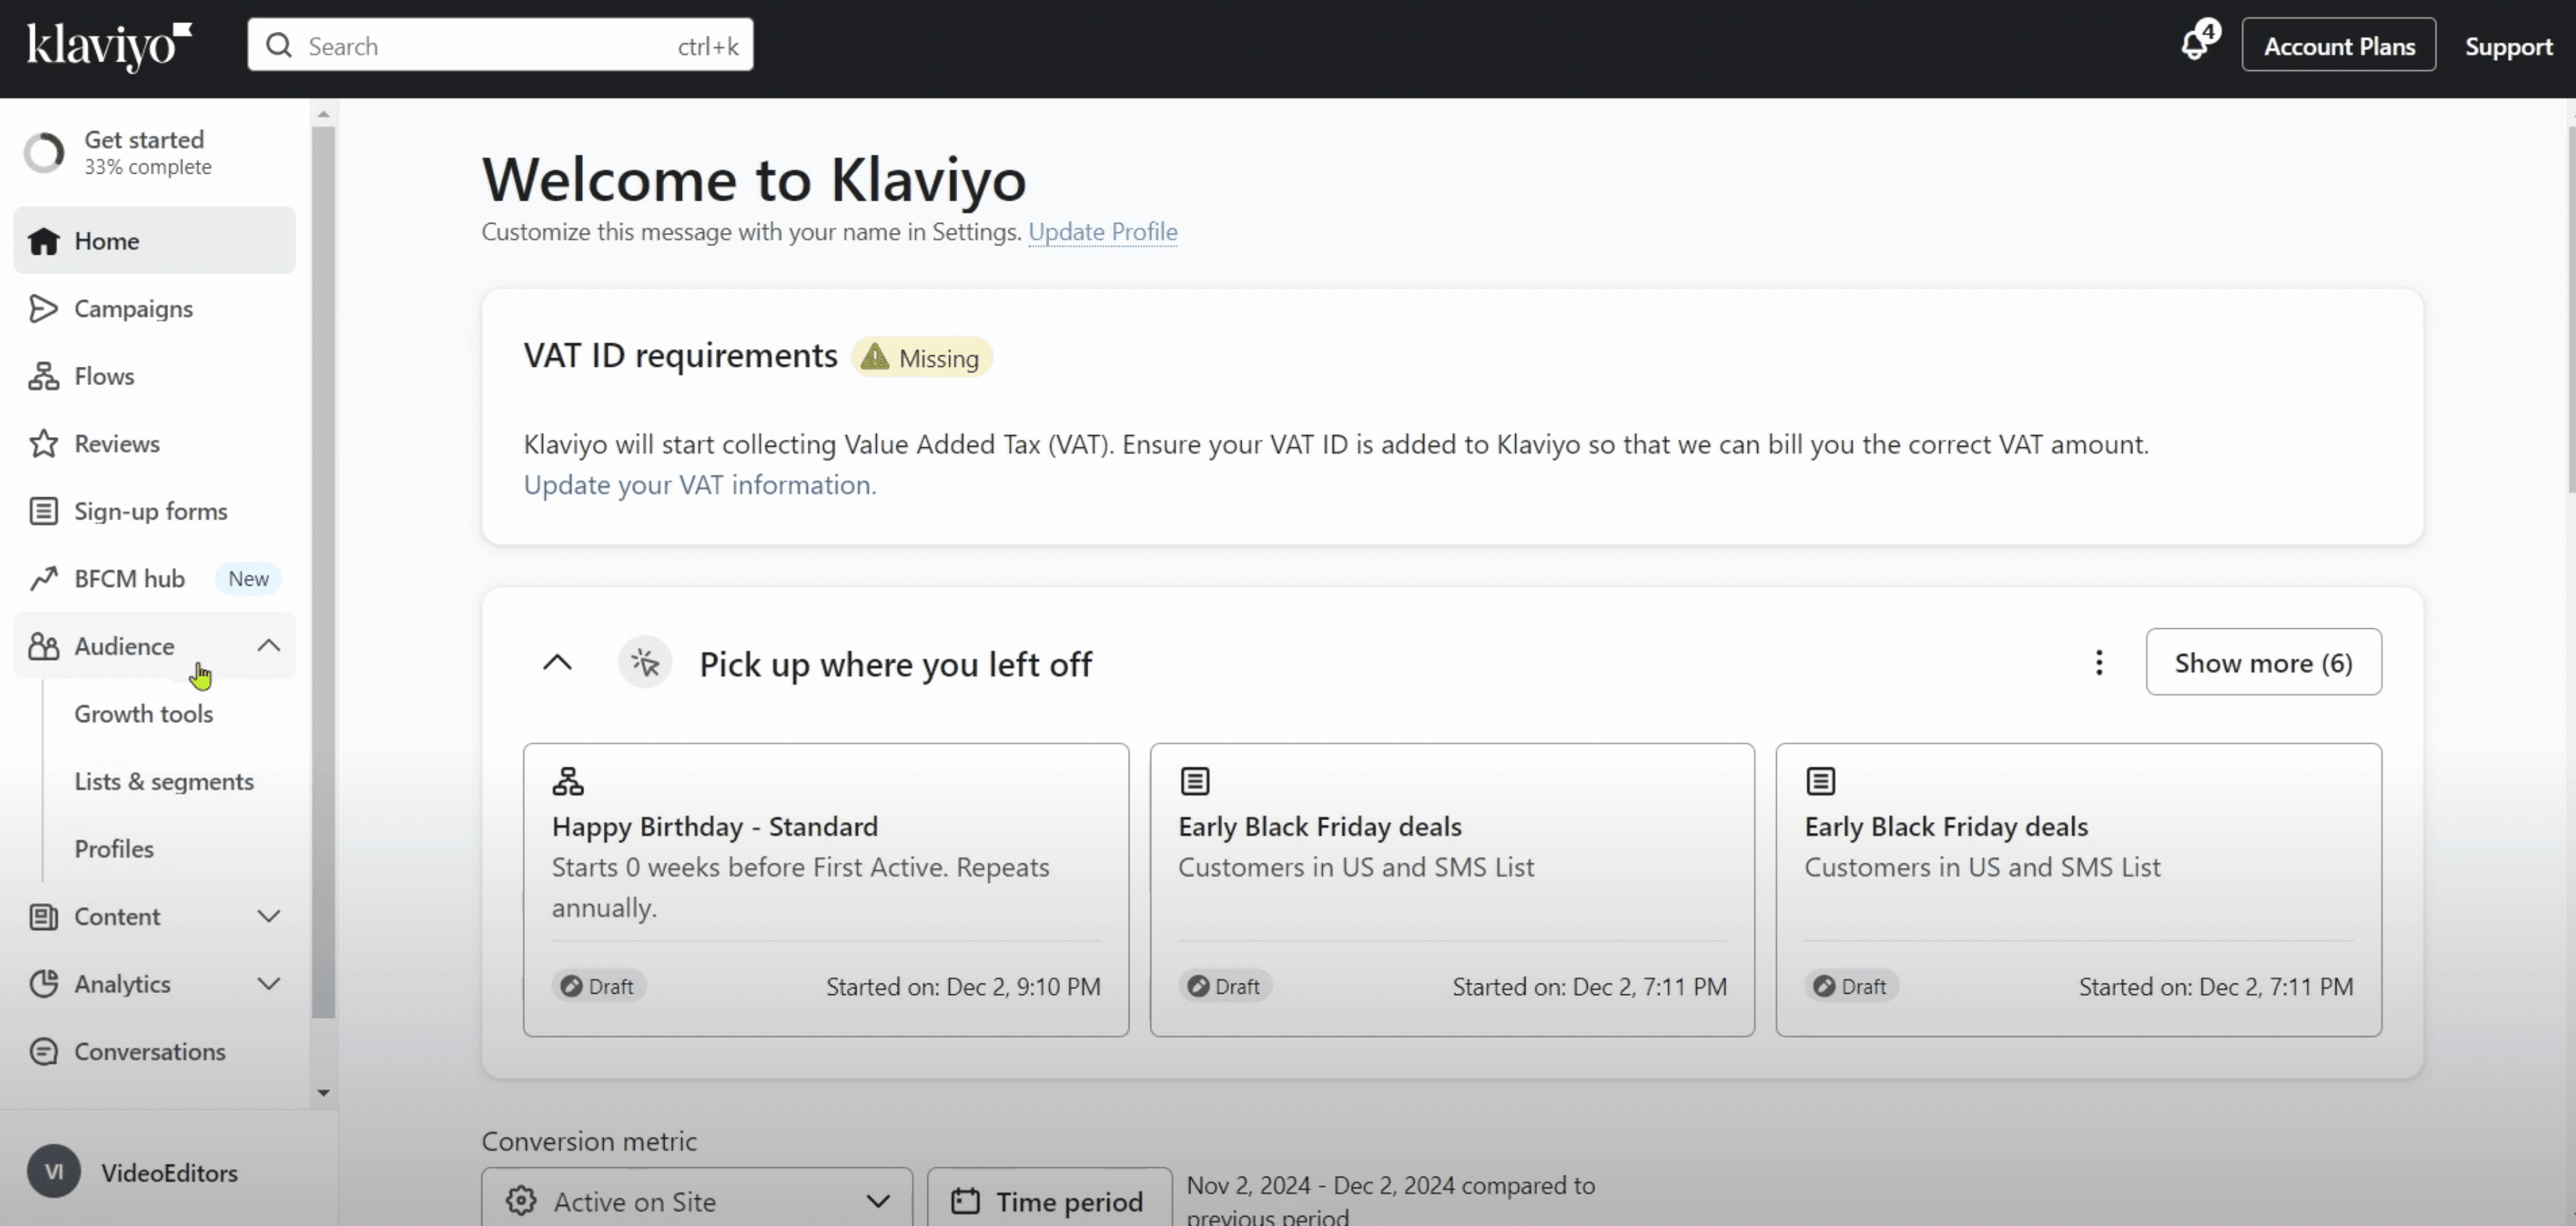
Task: Open the Happy Birthday - Standard card
Action: pyautogui.click(x=826, y=889)
